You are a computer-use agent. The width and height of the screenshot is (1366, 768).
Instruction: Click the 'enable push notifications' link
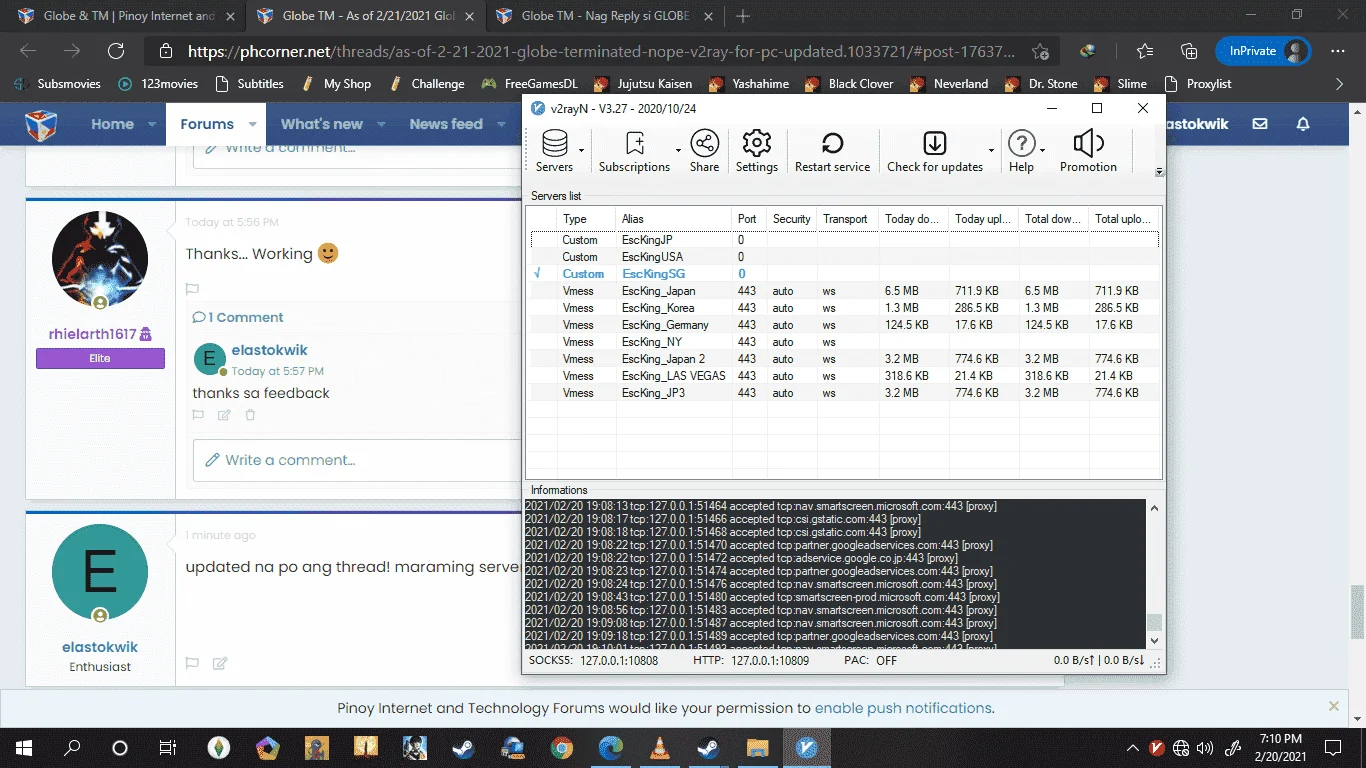point(903,708)
